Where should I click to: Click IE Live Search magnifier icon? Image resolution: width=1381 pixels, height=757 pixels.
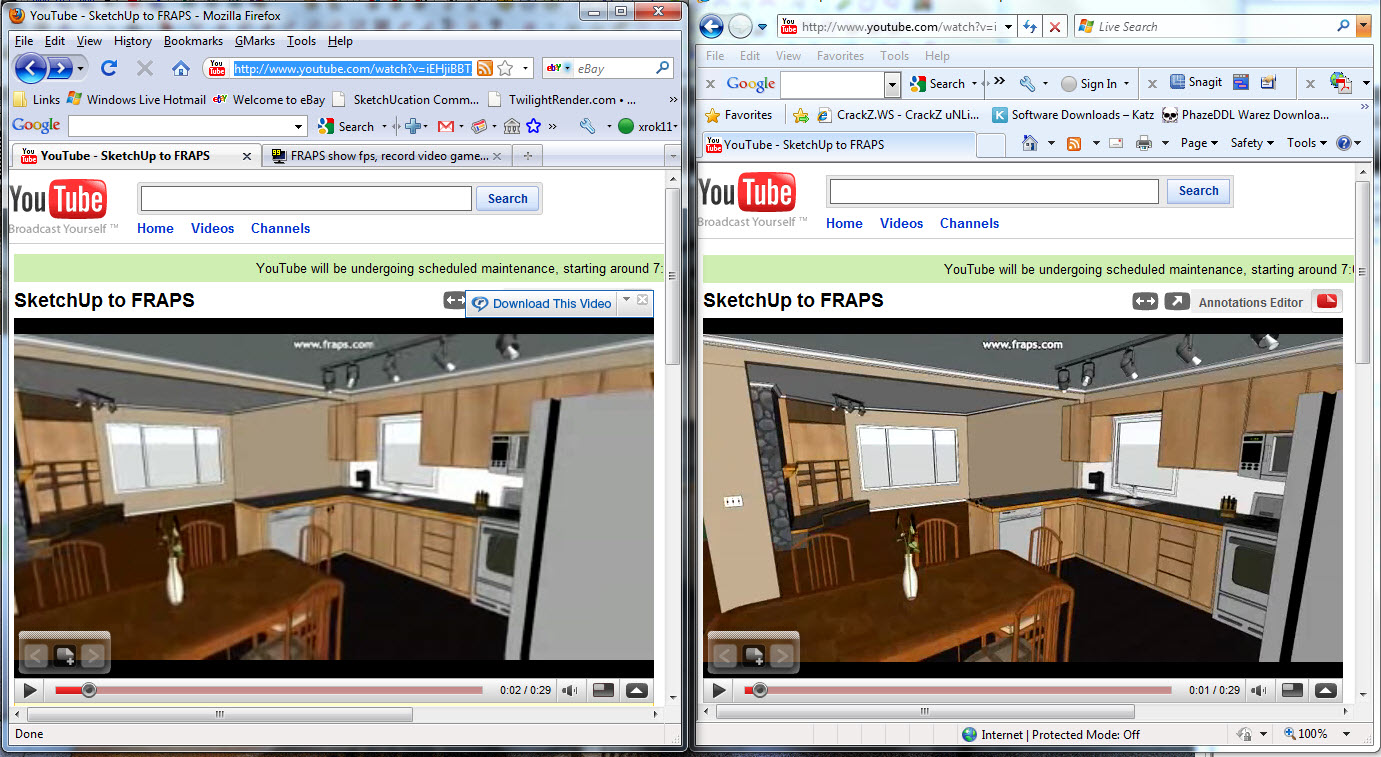tap(1344, 27)
